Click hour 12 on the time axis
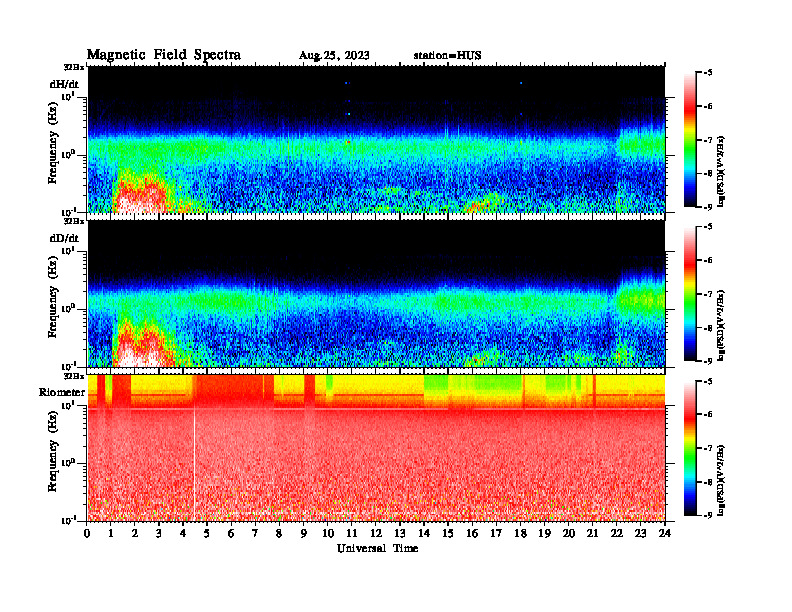The width and height of the screenshot is (792, 612). click(376, 533)
